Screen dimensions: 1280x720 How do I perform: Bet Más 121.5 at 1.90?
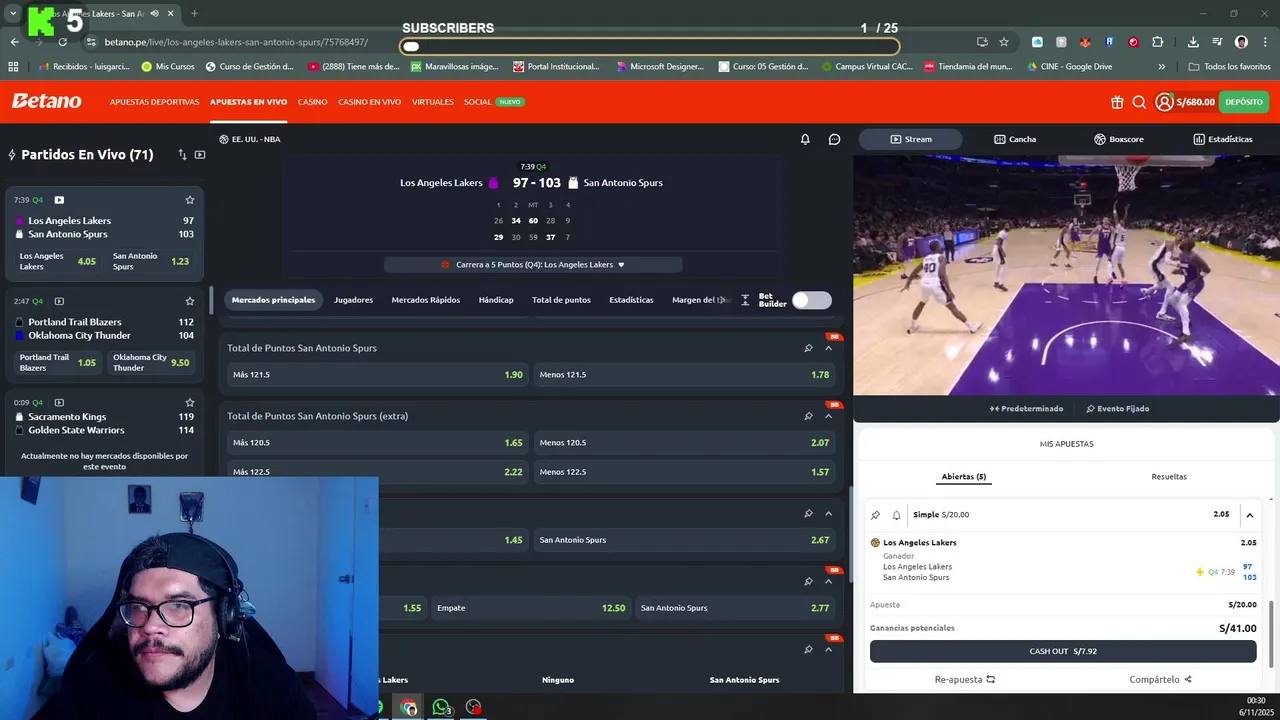(378, 375)
